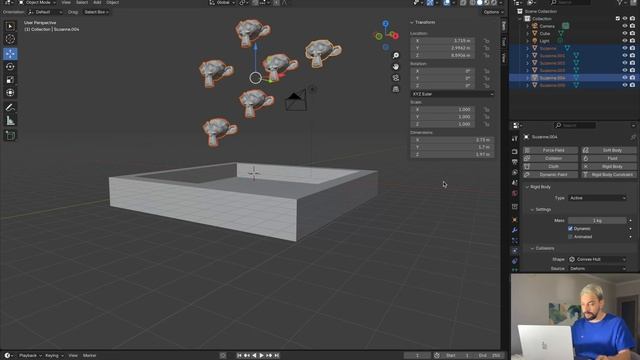
Task: Hide Light with its eye icon
Action: 624,41
